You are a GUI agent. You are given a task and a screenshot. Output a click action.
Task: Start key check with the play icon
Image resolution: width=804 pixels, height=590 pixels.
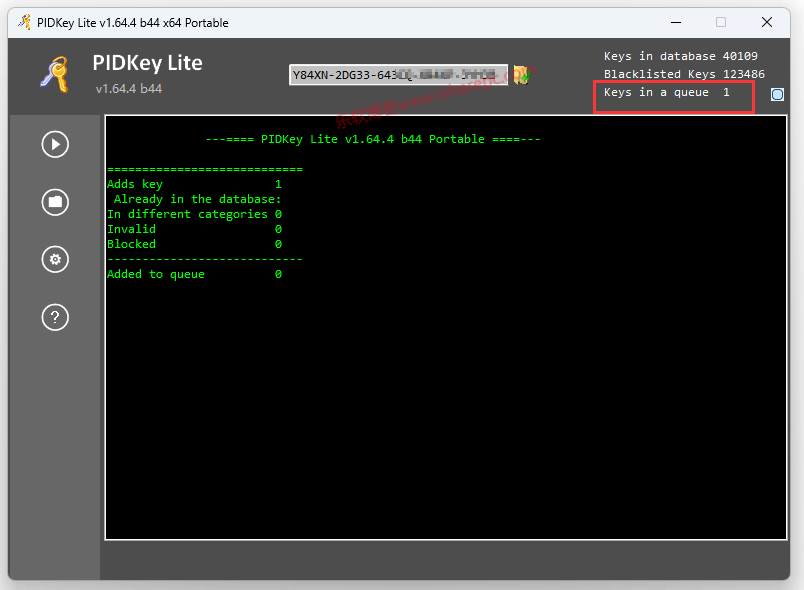(55, 145)
